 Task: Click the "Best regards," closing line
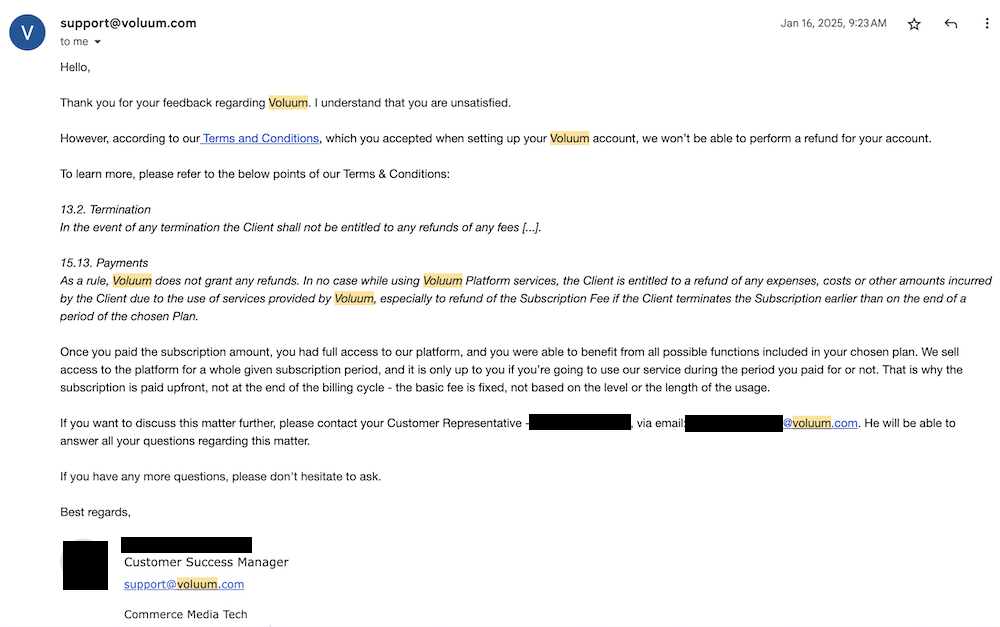[x=95, y=512]
